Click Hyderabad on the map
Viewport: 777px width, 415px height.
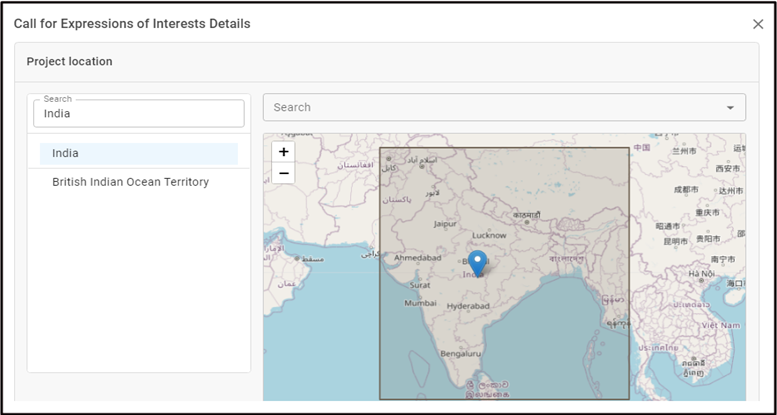(x=468, y=305)
